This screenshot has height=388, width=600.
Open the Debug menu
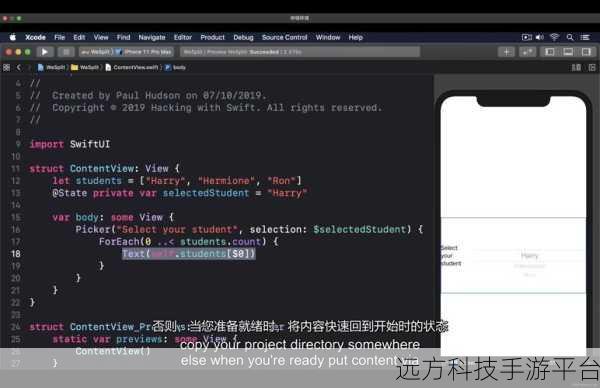click(x=243, y=37)
